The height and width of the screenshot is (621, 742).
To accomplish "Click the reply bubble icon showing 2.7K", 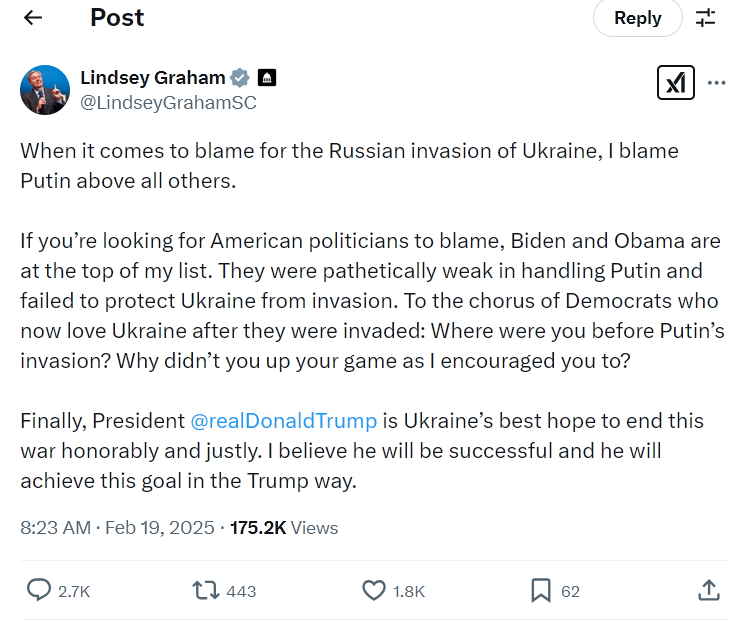I will tap(39, 590).
